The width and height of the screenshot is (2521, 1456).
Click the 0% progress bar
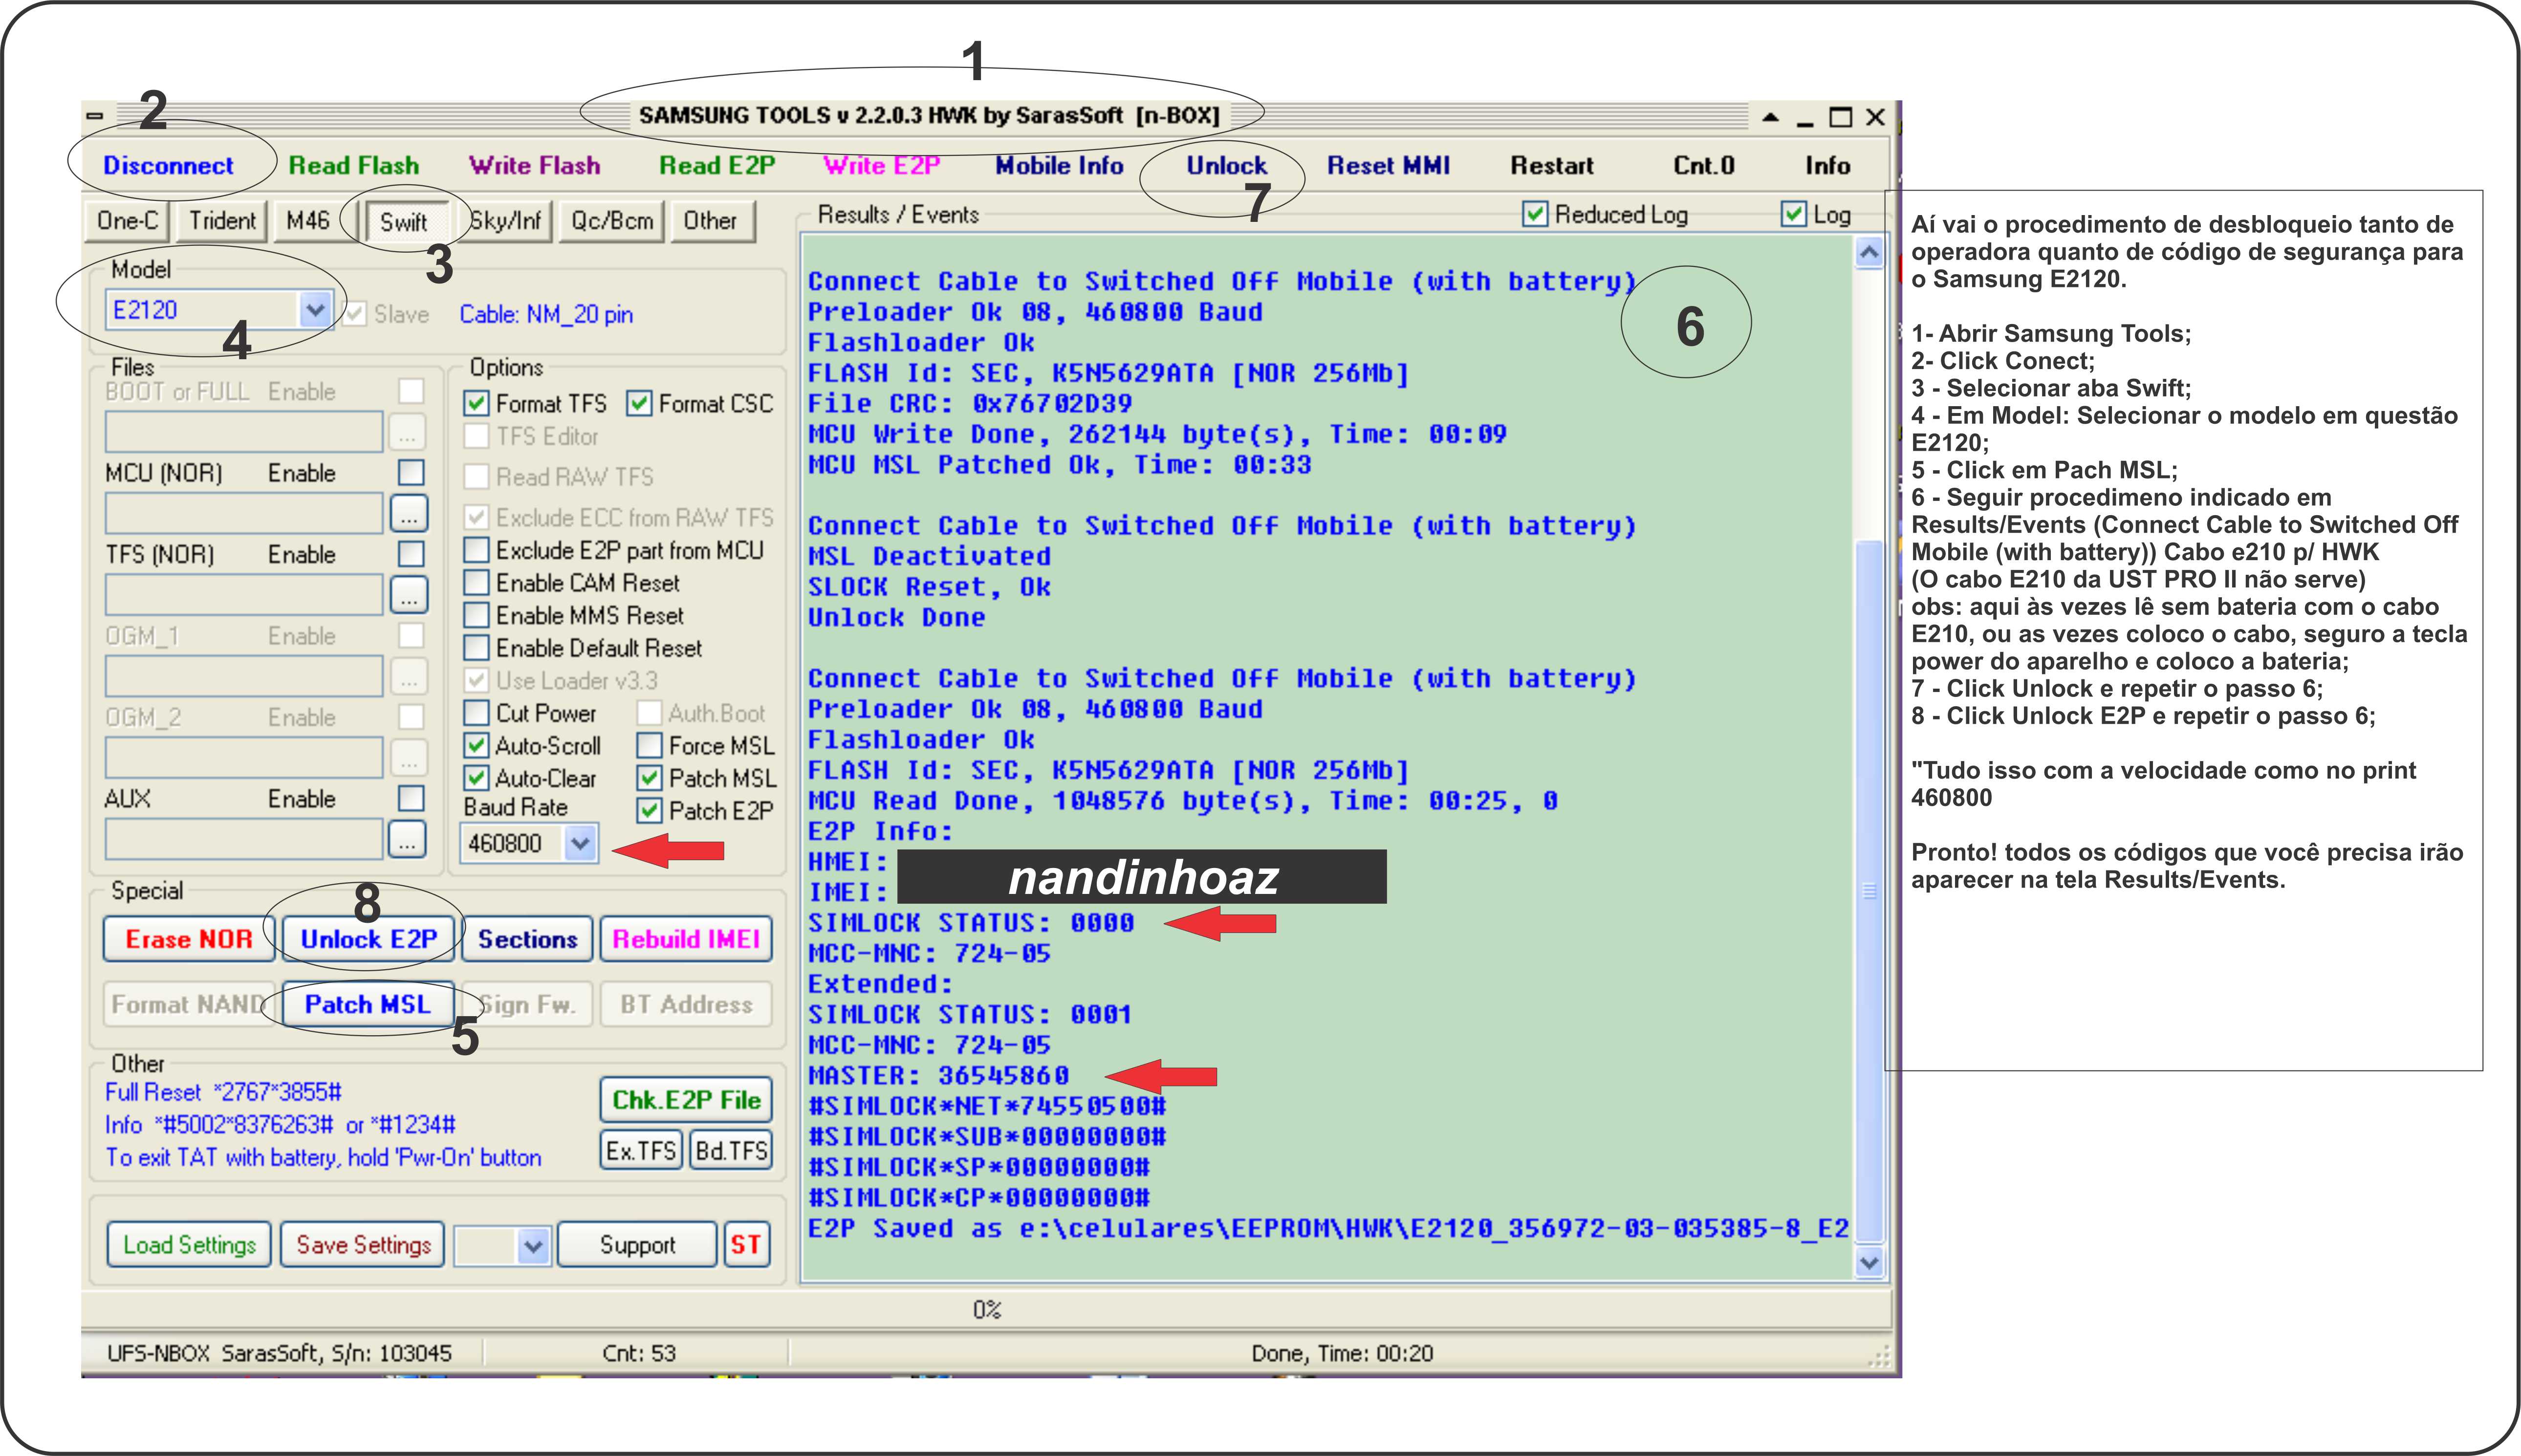pos(987,1310)
